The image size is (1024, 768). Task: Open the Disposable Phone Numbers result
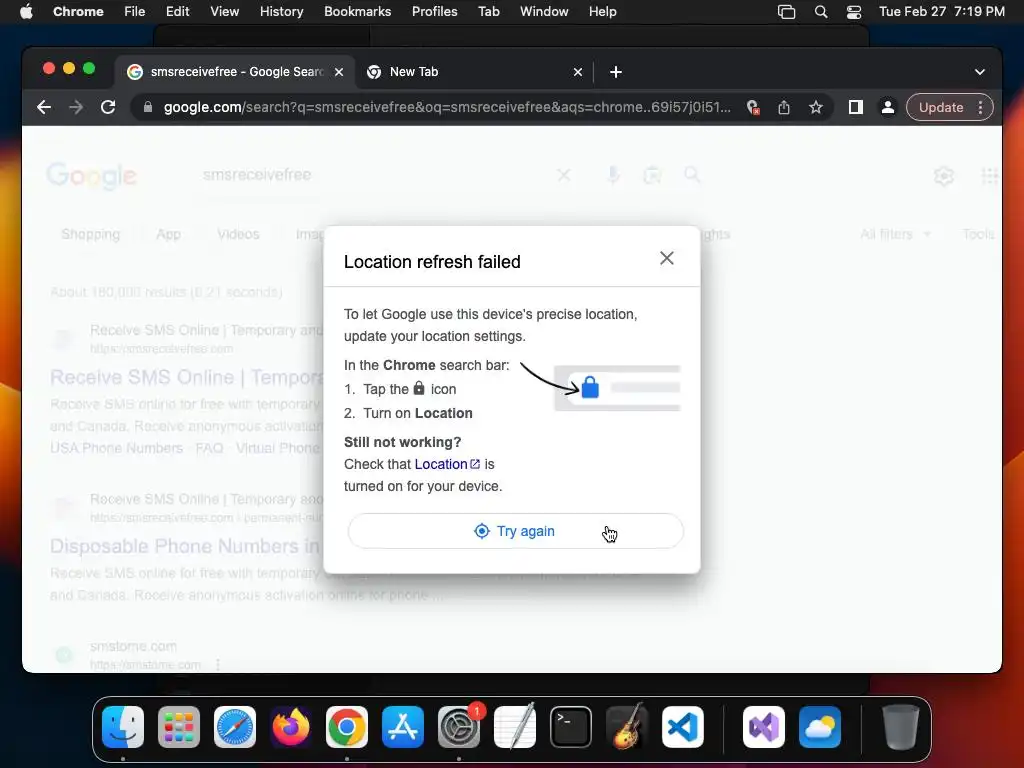click(185, 546)
